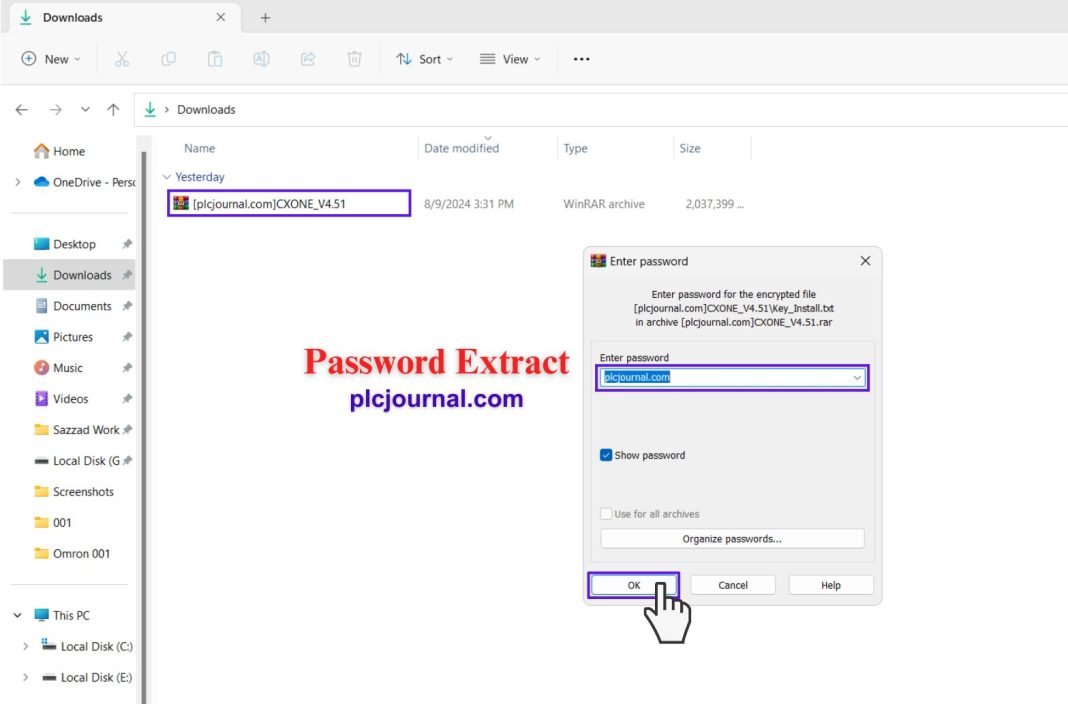Uncheck the Show password checkbox
Screen dimensions: 1068x704
(x=606, y=455)
